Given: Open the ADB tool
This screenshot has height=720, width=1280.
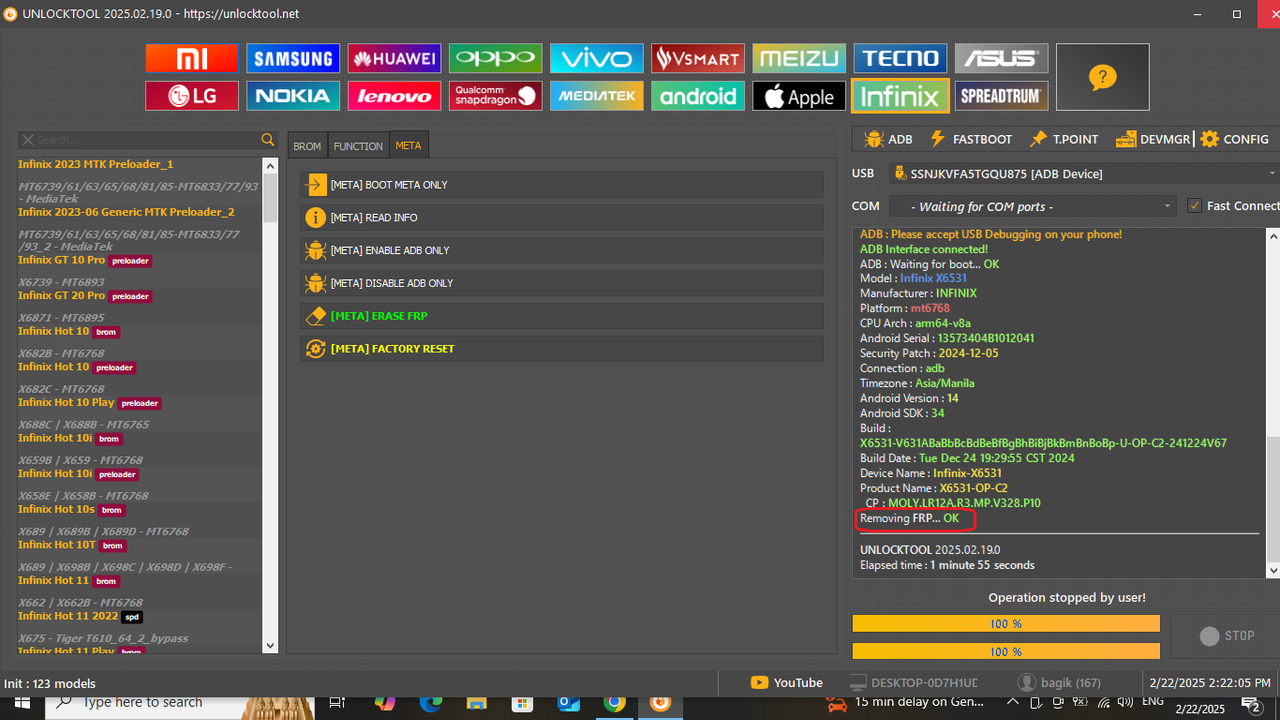Looking at the screenshot, I should (x=889, y=139).
